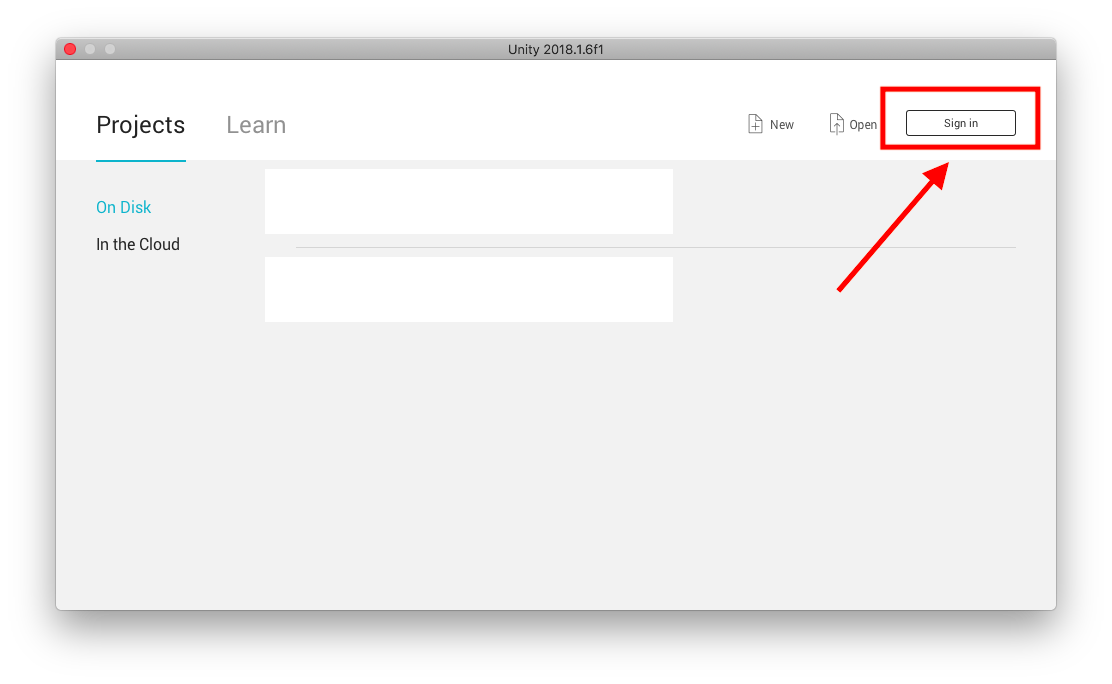This screenshot has width=1112, height=684.
Task: Click the divider line between project entries
Action: tap(655, 248)
